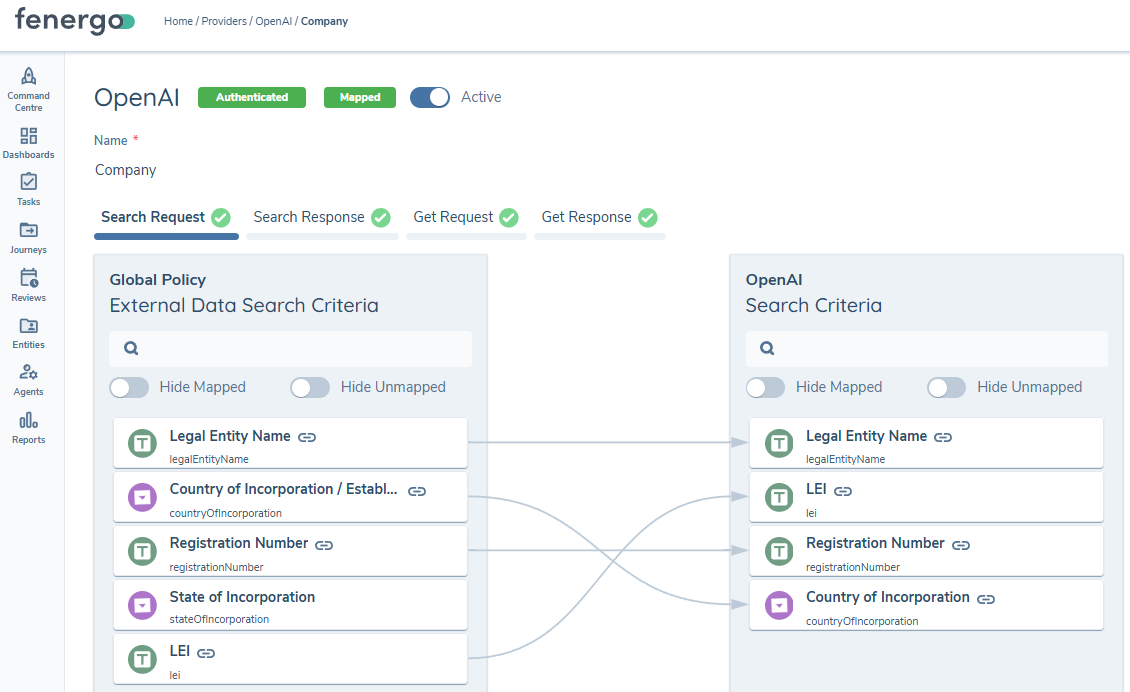Enable Hide Unmapped in OpenAI panel
This screenshot has width=1130, height=692.
pos(946,387)
